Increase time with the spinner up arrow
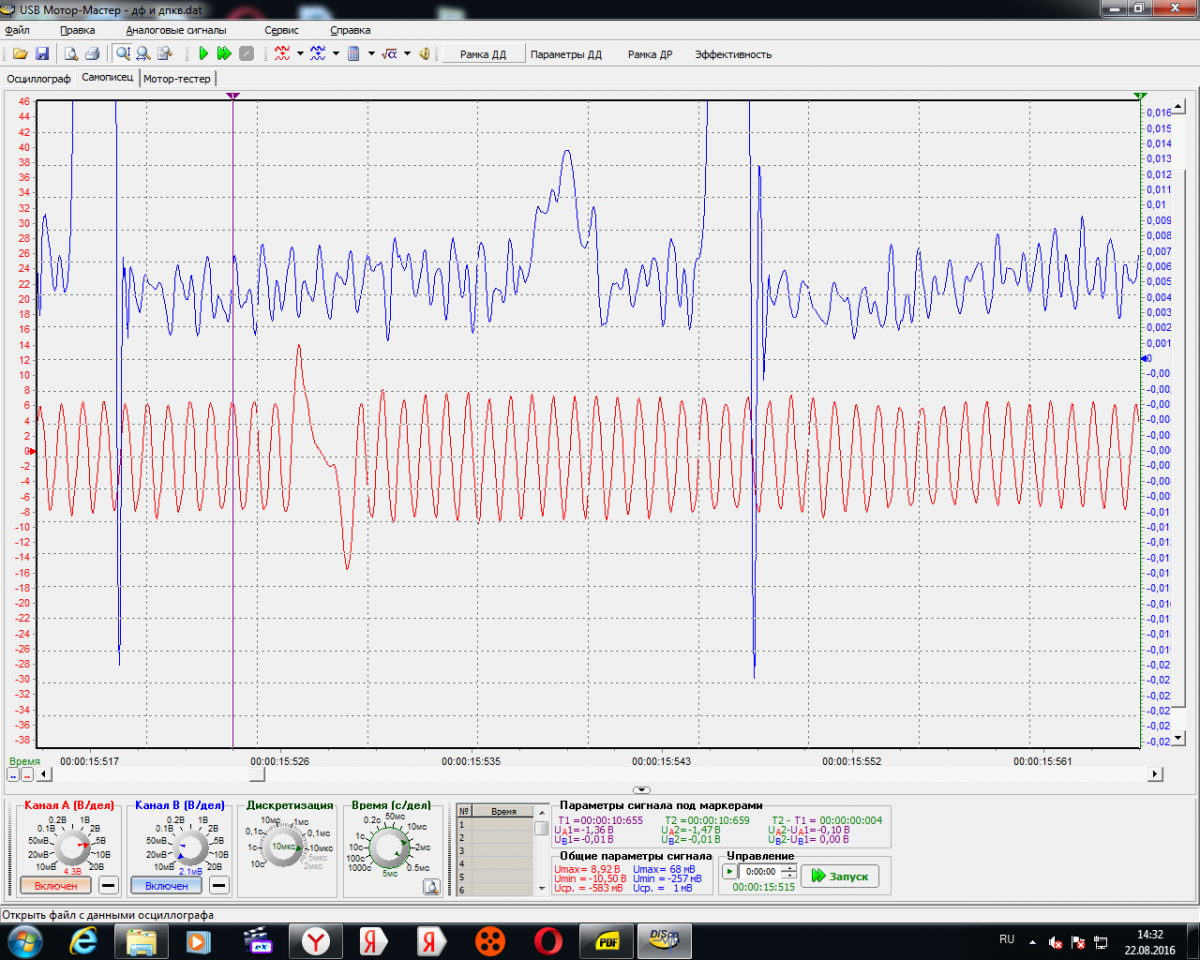Viewport: 1200px width, 960px height. (789, 868)
